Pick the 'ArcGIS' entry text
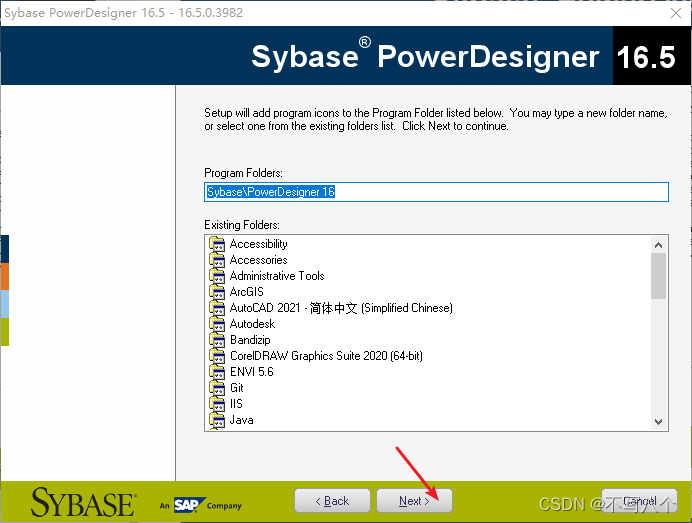 tap(247, 292)
